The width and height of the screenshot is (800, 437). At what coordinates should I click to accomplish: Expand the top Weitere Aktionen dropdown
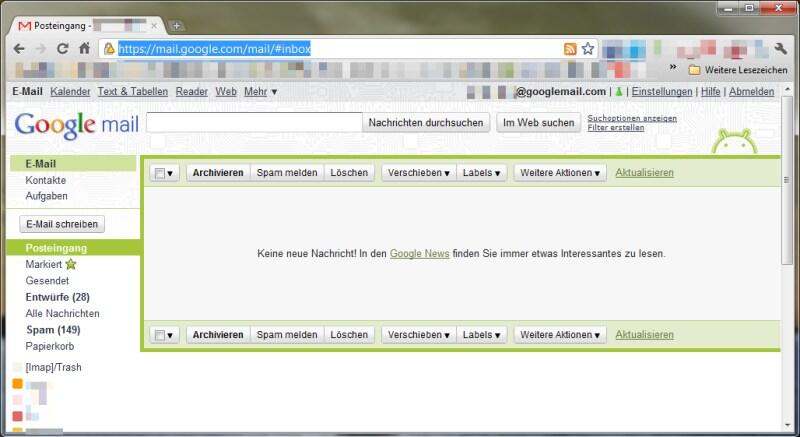pyautogui.click(x=560, y=173)
